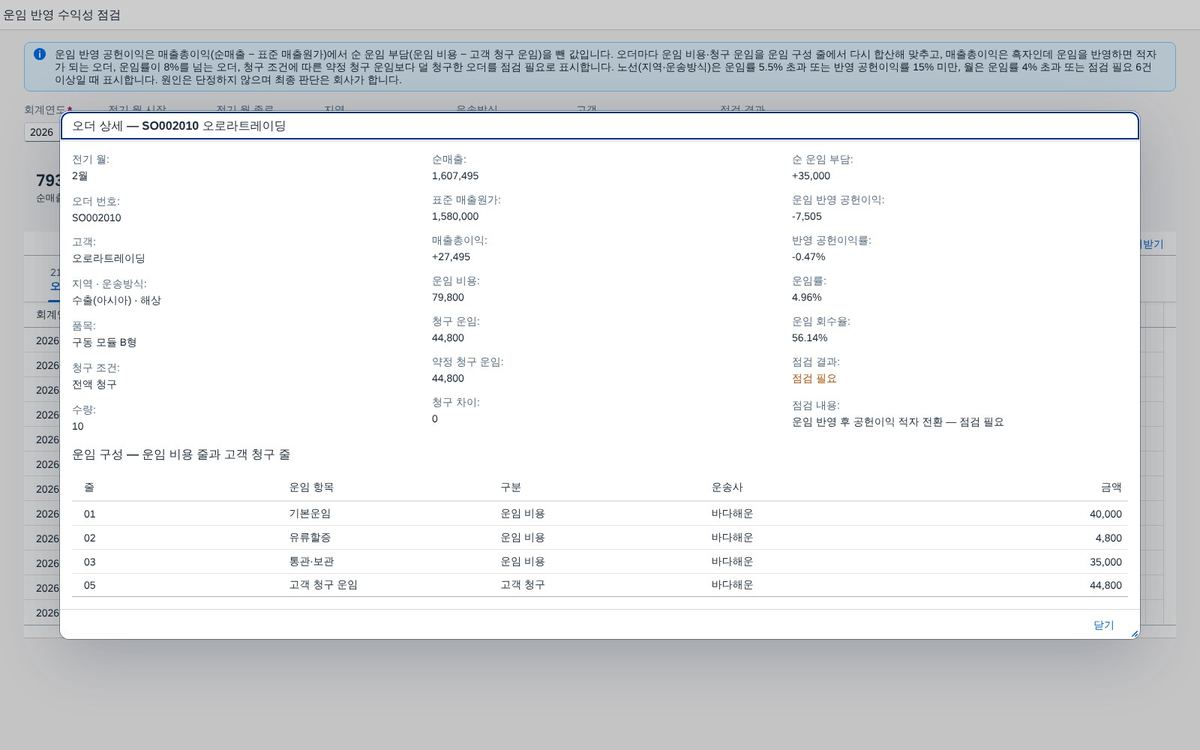The height and width of the screenshot is (750, 1200).
Task: Select the 줄 column header
Action: pyautogui.click(x=89, y=487)
